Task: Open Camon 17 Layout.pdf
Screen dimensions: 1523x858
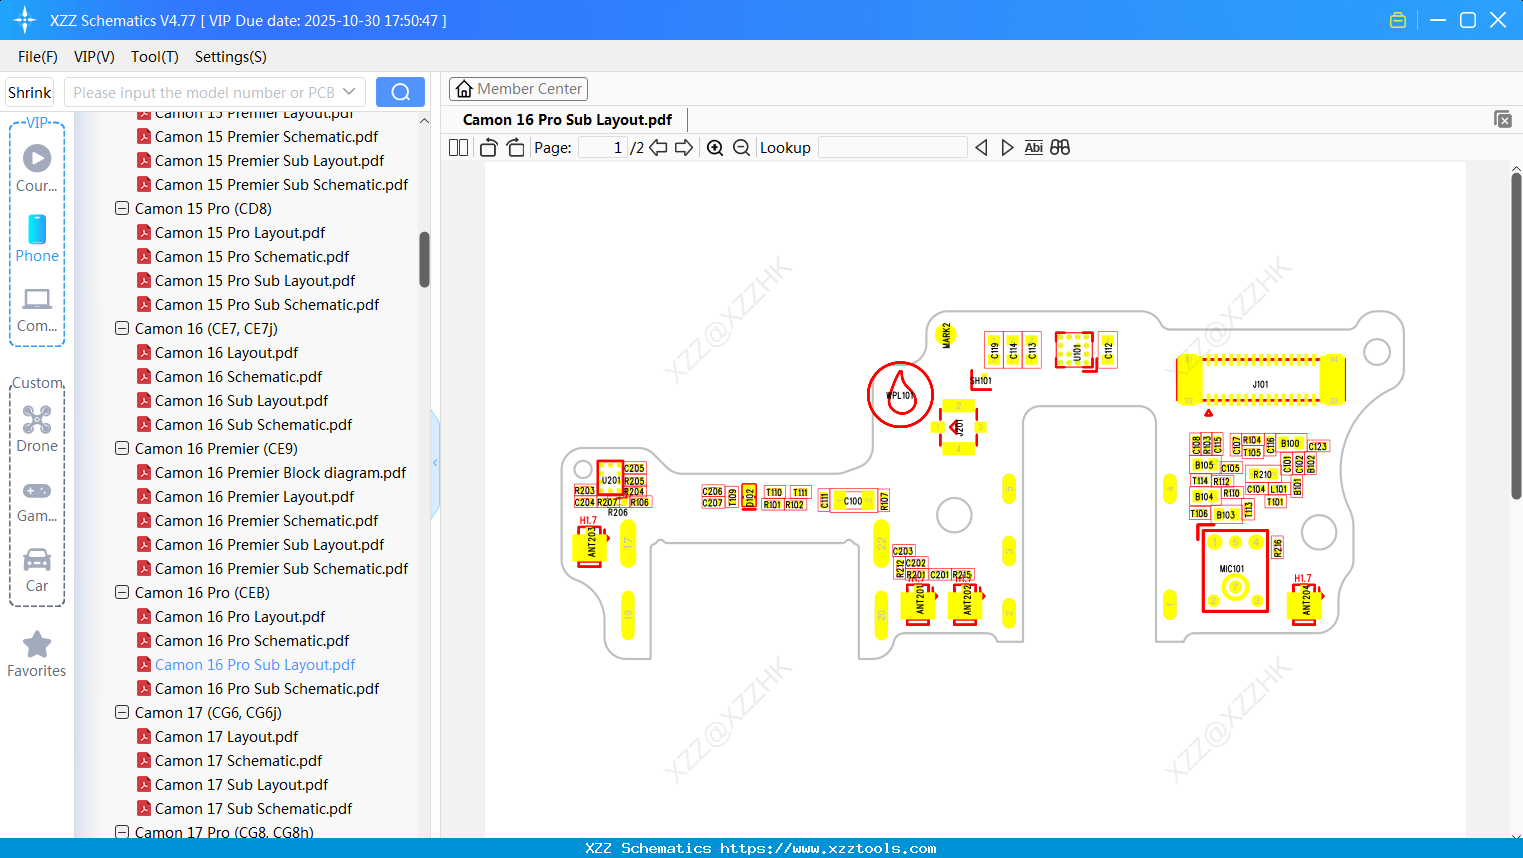Action: tap(226, 737)
